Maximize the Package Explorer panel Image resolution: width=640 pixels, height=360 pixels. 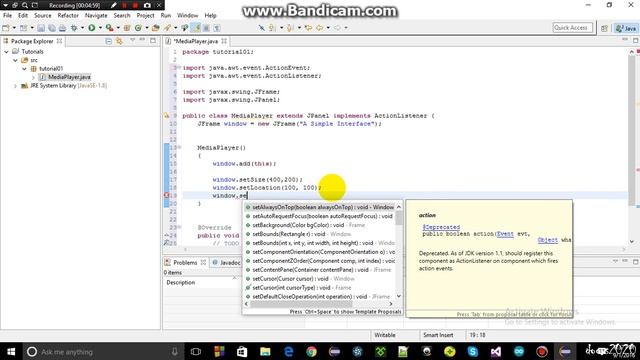click(153, 40)
